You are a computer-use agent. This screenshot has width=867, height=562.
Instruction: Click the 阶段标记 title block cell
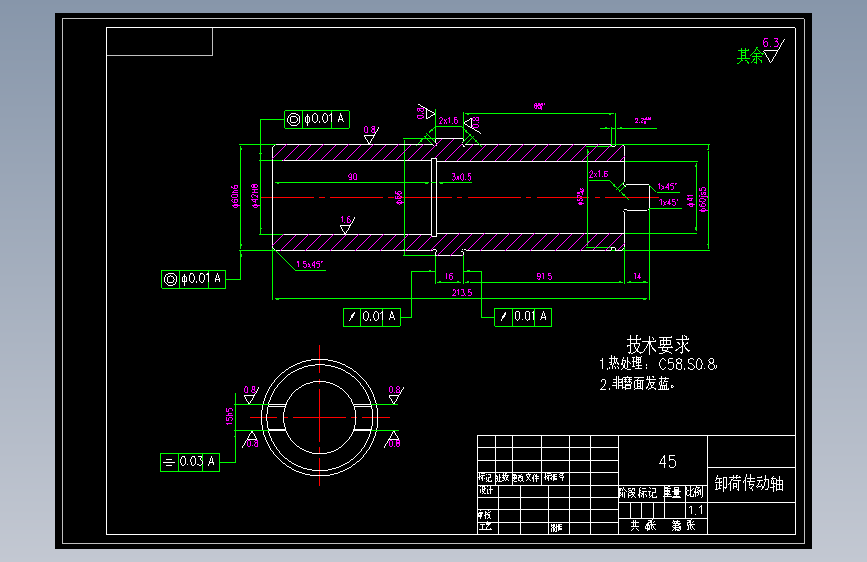click(638, 492)
